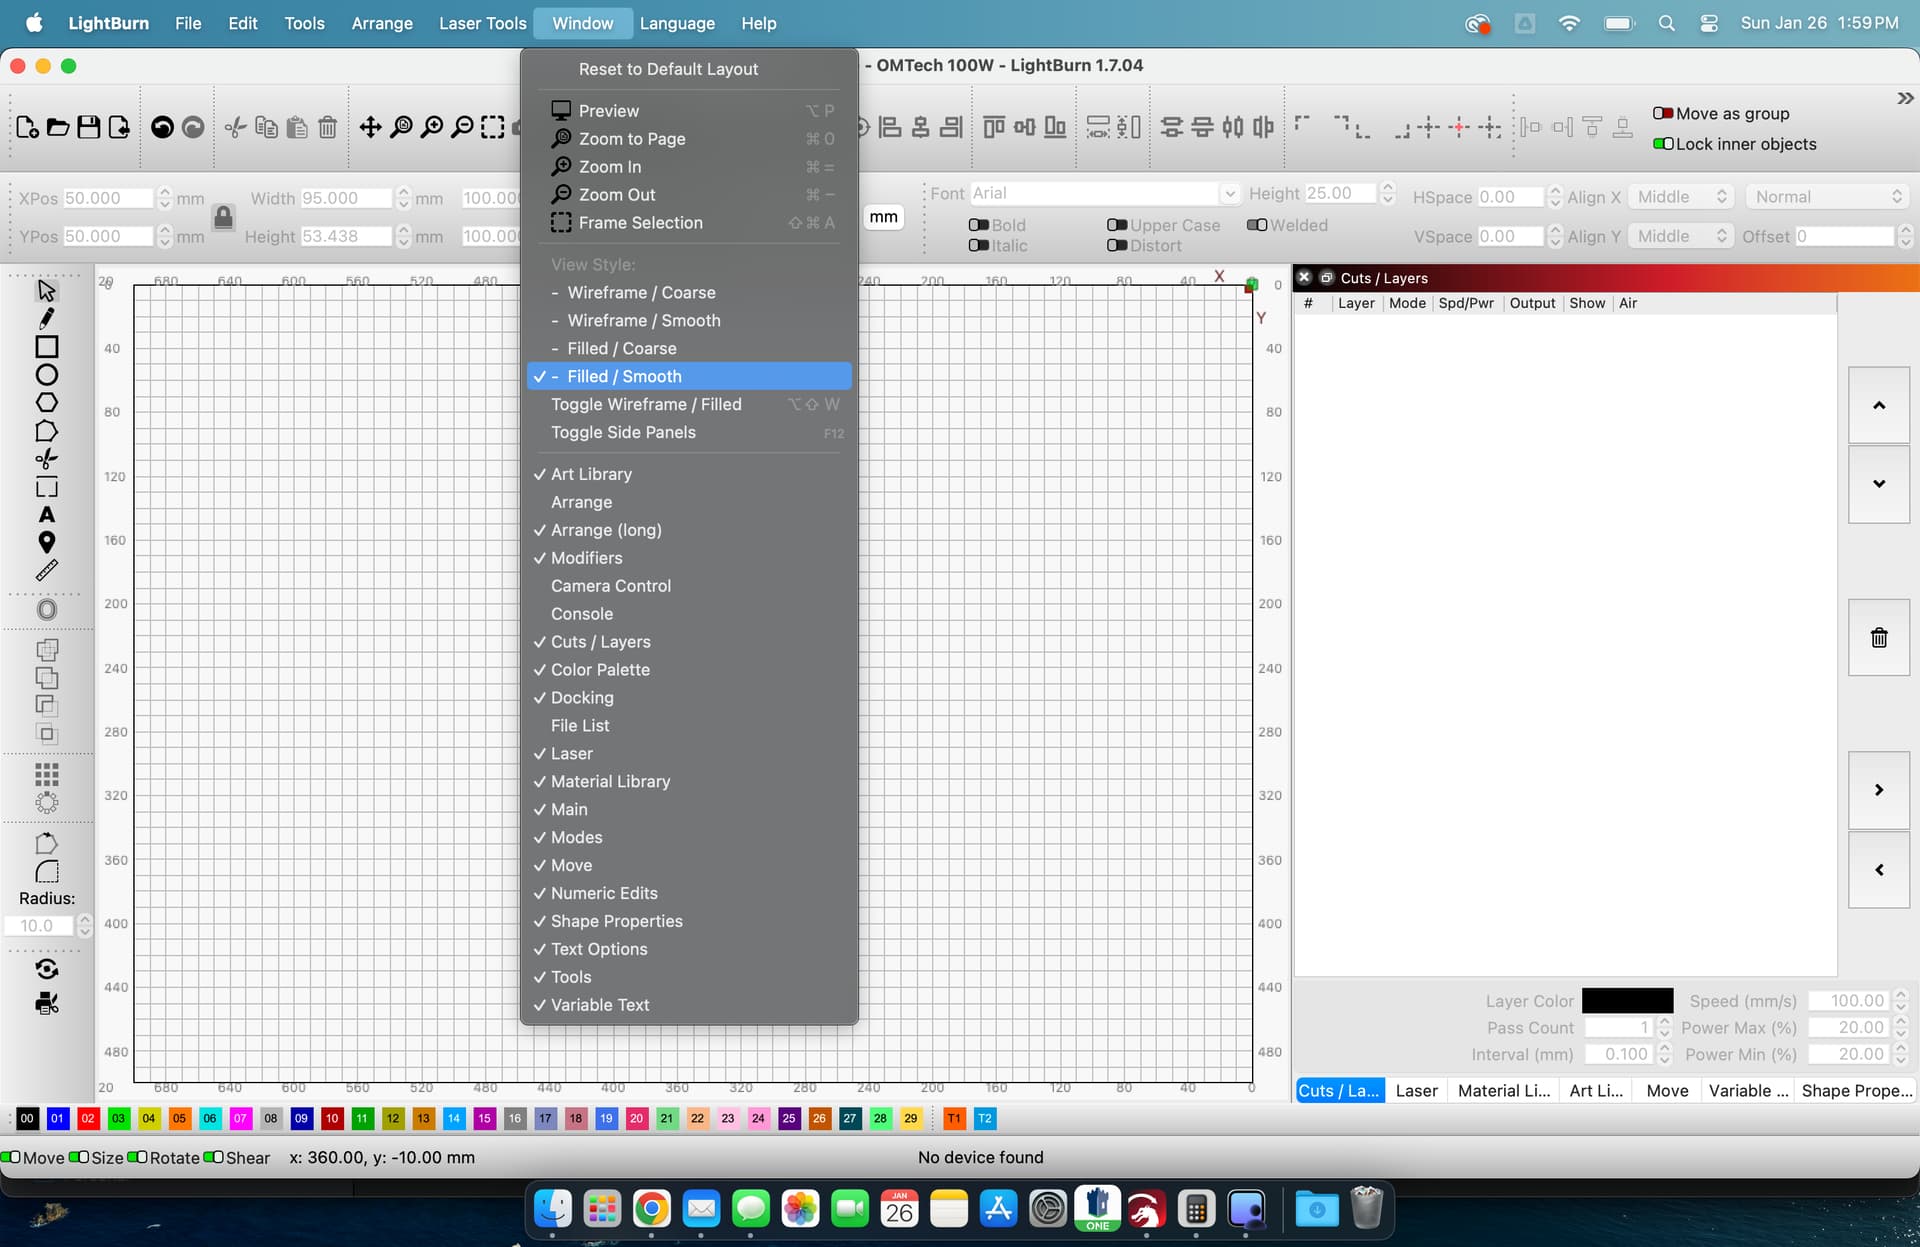The width and height of the screenshot is (1920, 1247).
Task: Click the New file icon
Action: (x=27, y=127)
